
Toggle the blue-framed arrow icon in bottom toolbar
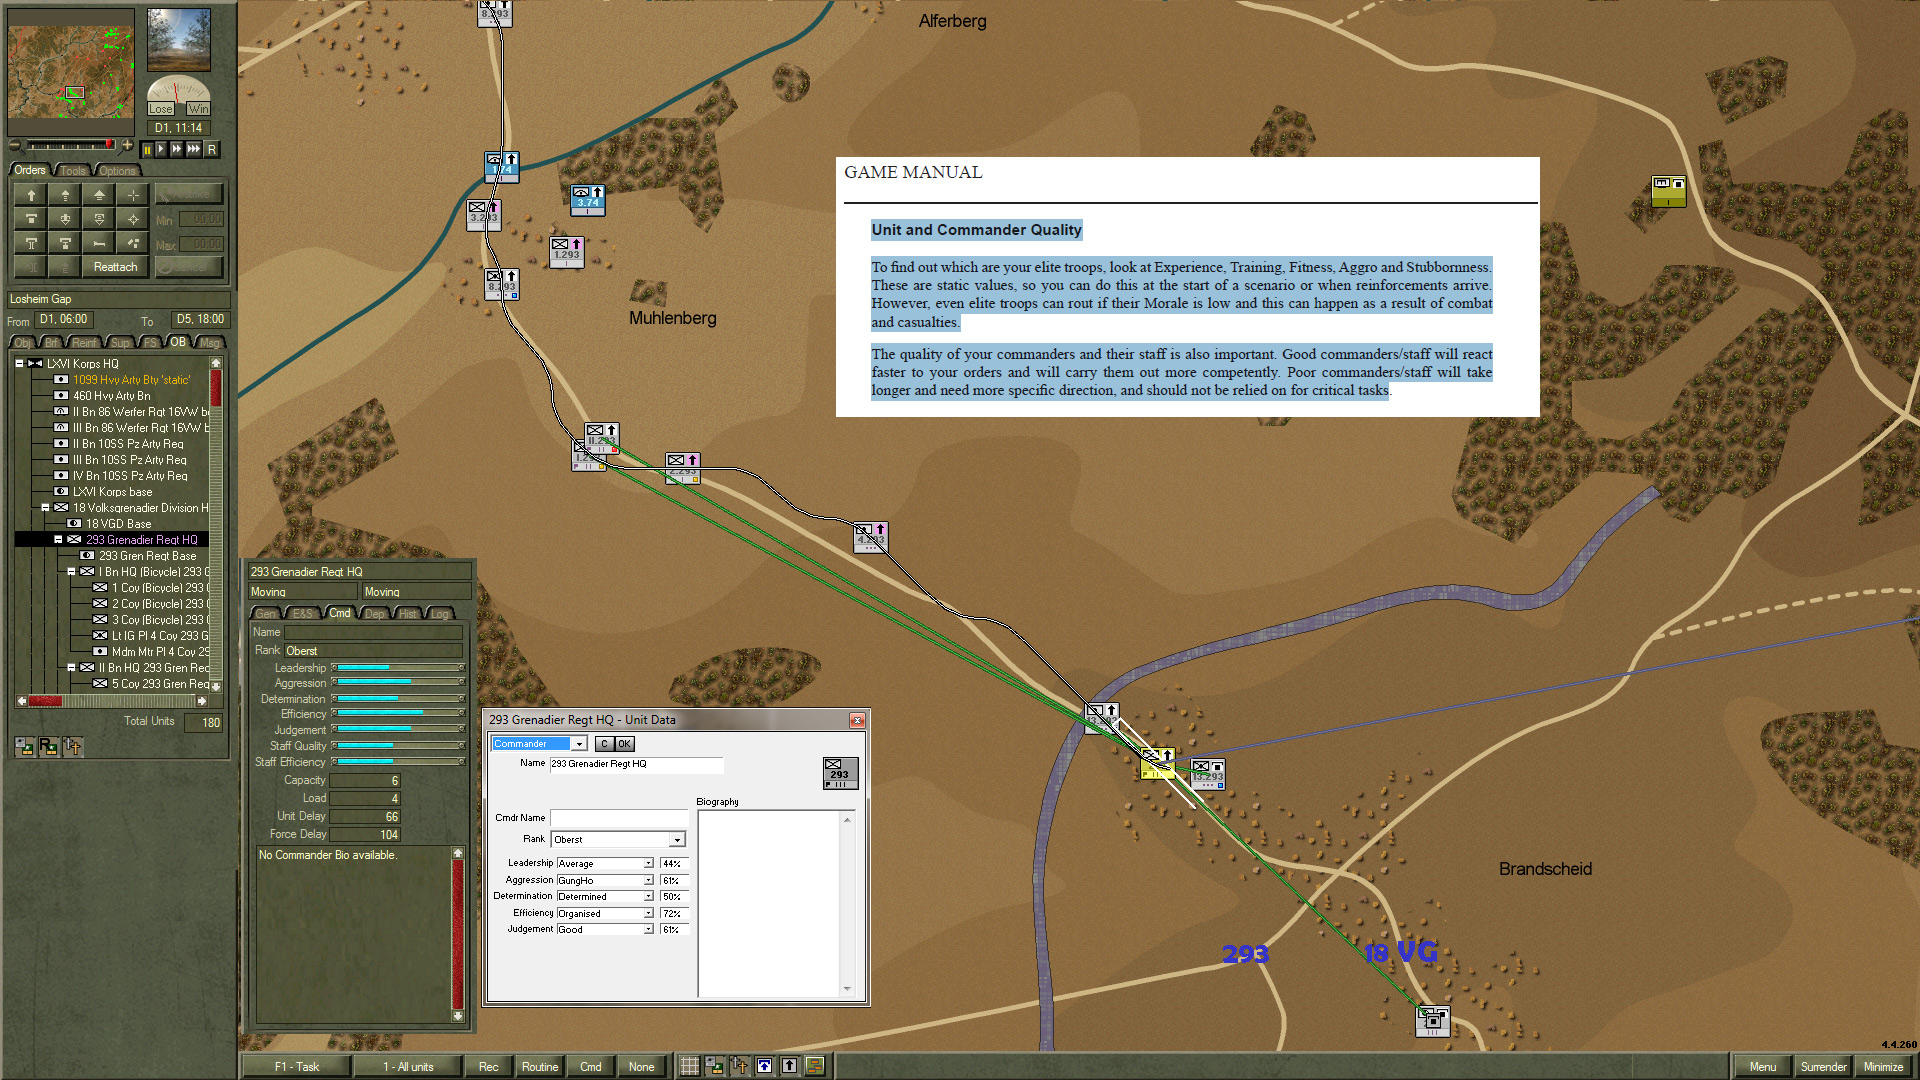point(764,1066)
